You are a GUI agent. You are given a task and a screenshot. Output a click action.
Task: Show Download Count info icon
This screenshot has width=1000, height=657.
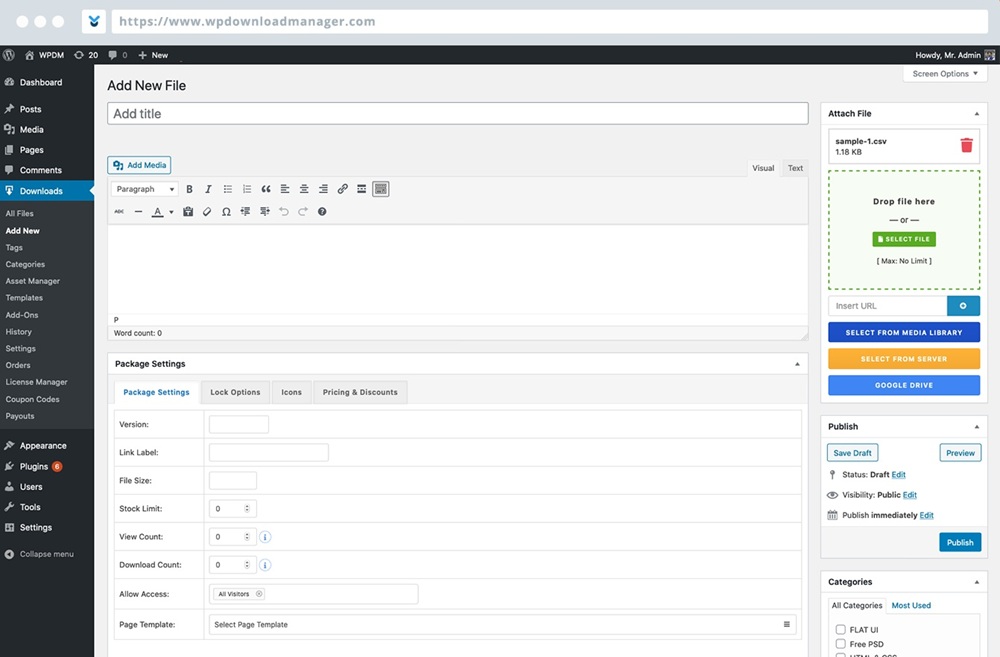coord(265,565)
